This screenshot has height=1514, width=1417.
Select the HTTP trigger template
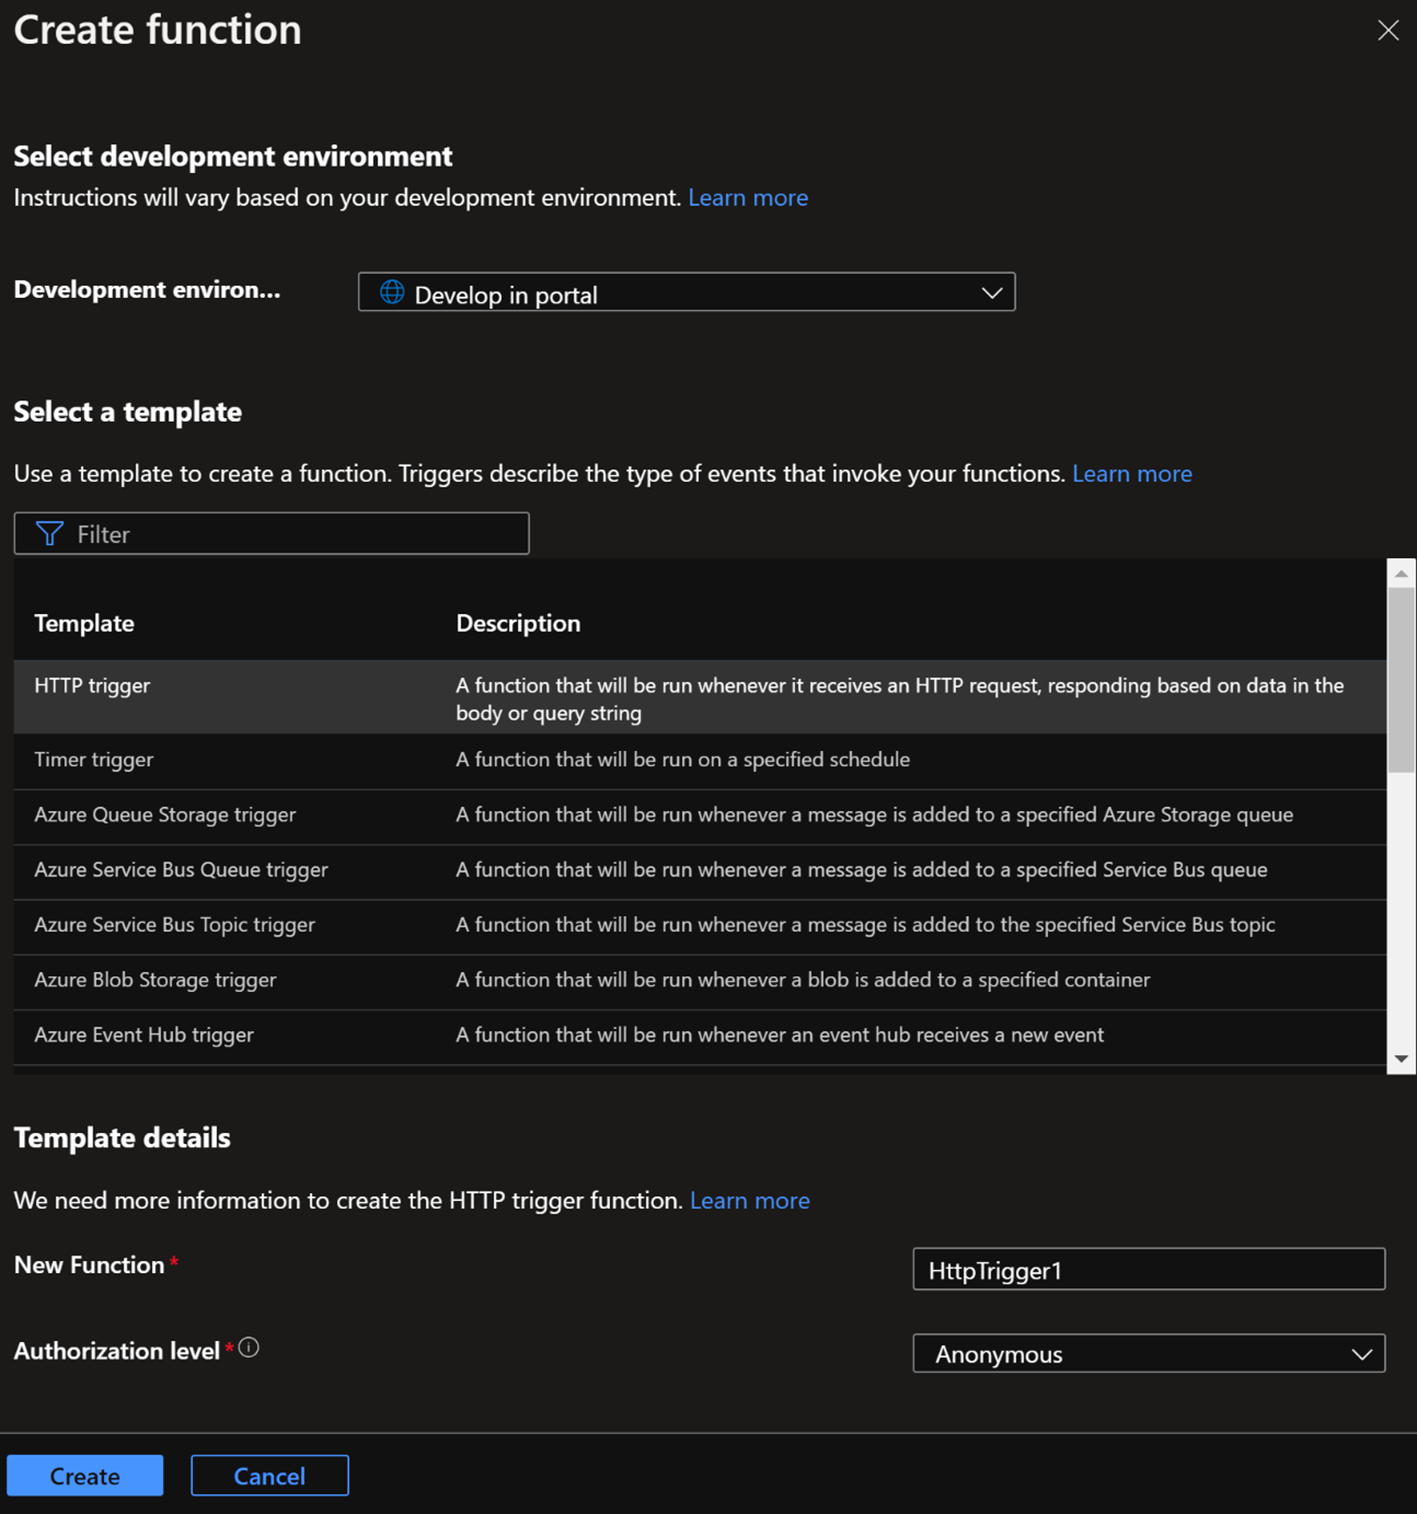(x=700, y=697)
